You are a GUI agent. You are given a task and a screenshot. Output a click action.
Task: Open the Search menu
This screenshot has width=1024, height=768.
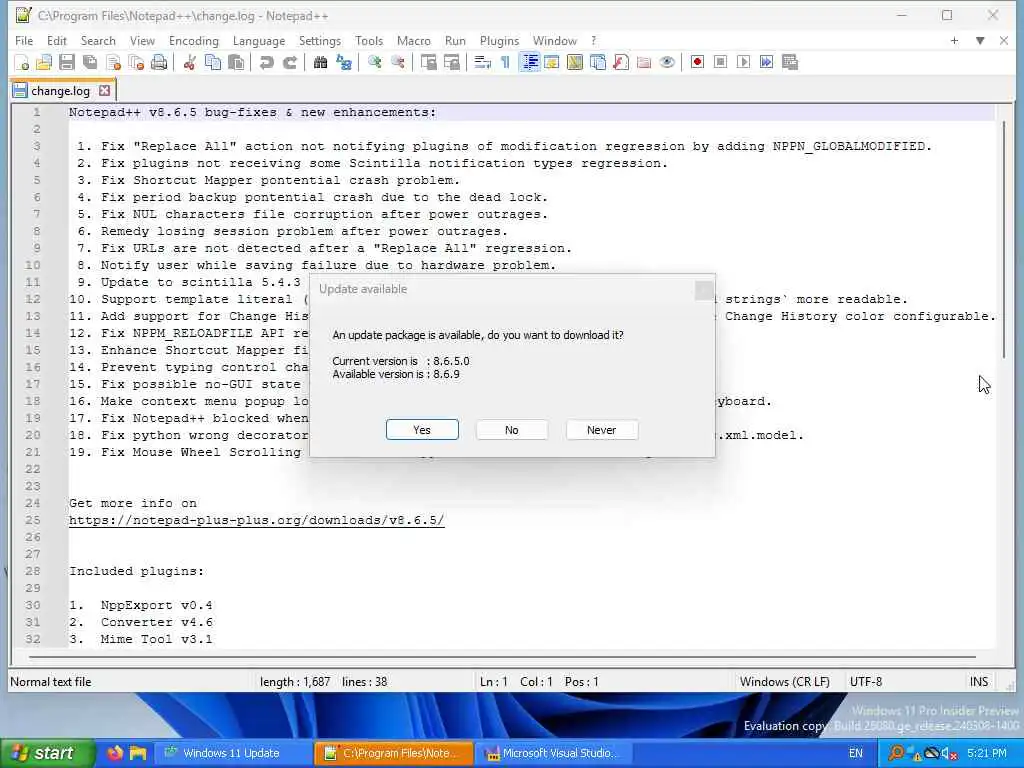pos(98,40)
